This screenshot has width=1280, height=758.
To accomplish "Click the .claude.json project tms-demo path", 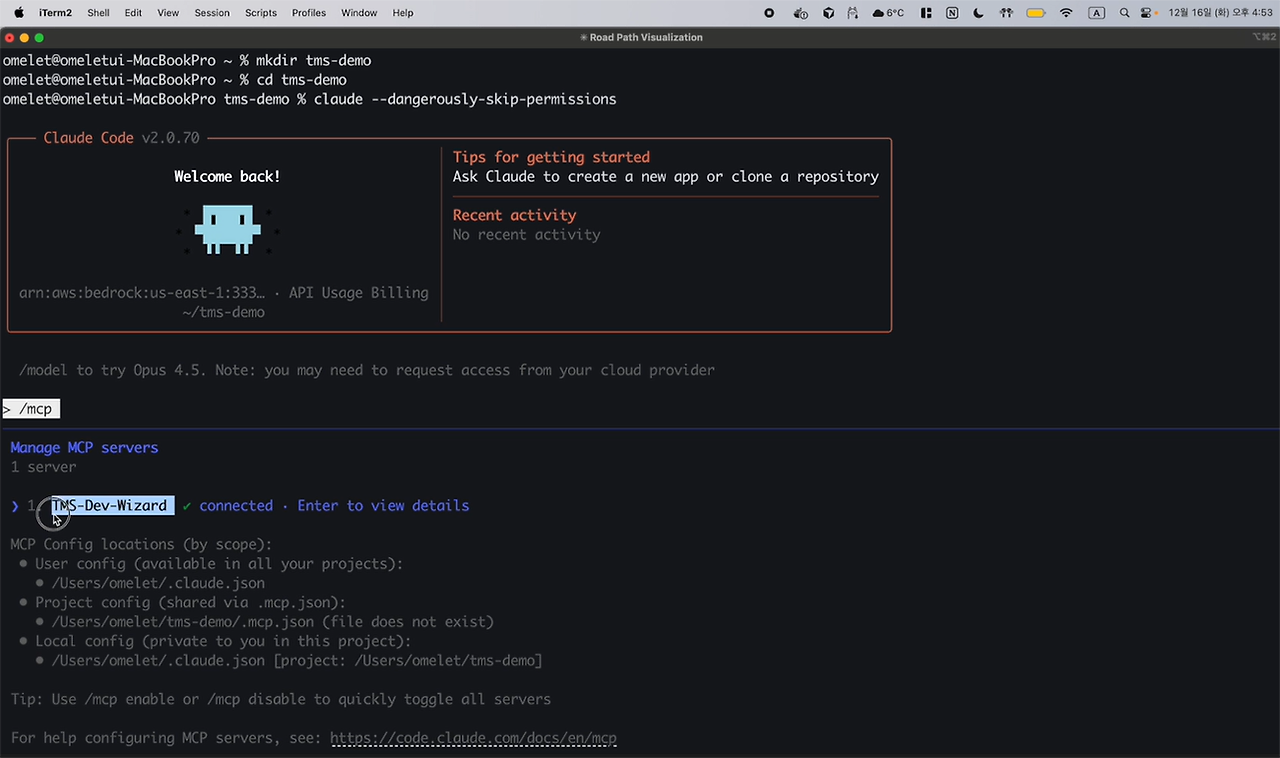I will (x=297, y=661).
